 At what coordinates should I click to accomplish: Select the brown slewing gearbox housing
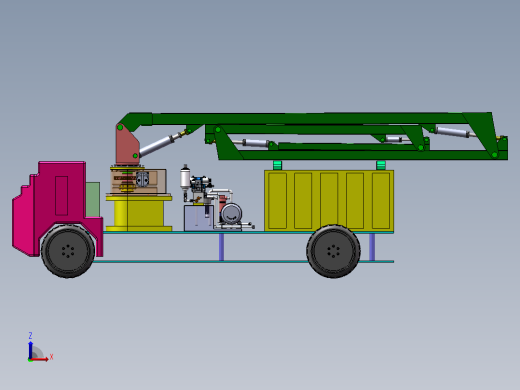pyautogui.click(x=138, y=181)
